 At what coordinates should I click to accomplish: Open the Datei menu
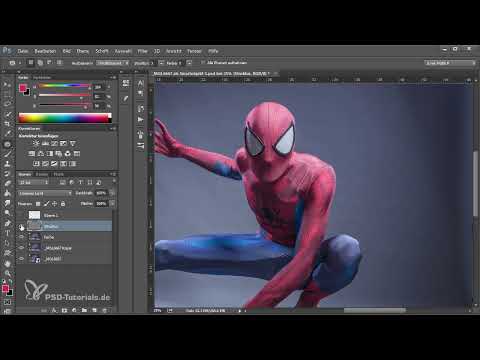pyautogui.click(x=23, y=51)
